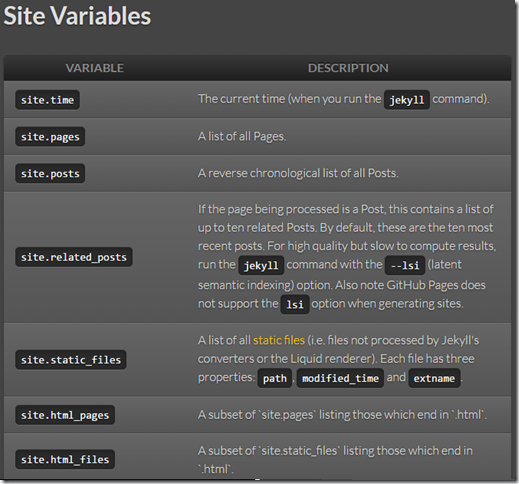The image size is (519, 484).
Task: Click the site.related_posts code label
Action: (x=74, y=257)
